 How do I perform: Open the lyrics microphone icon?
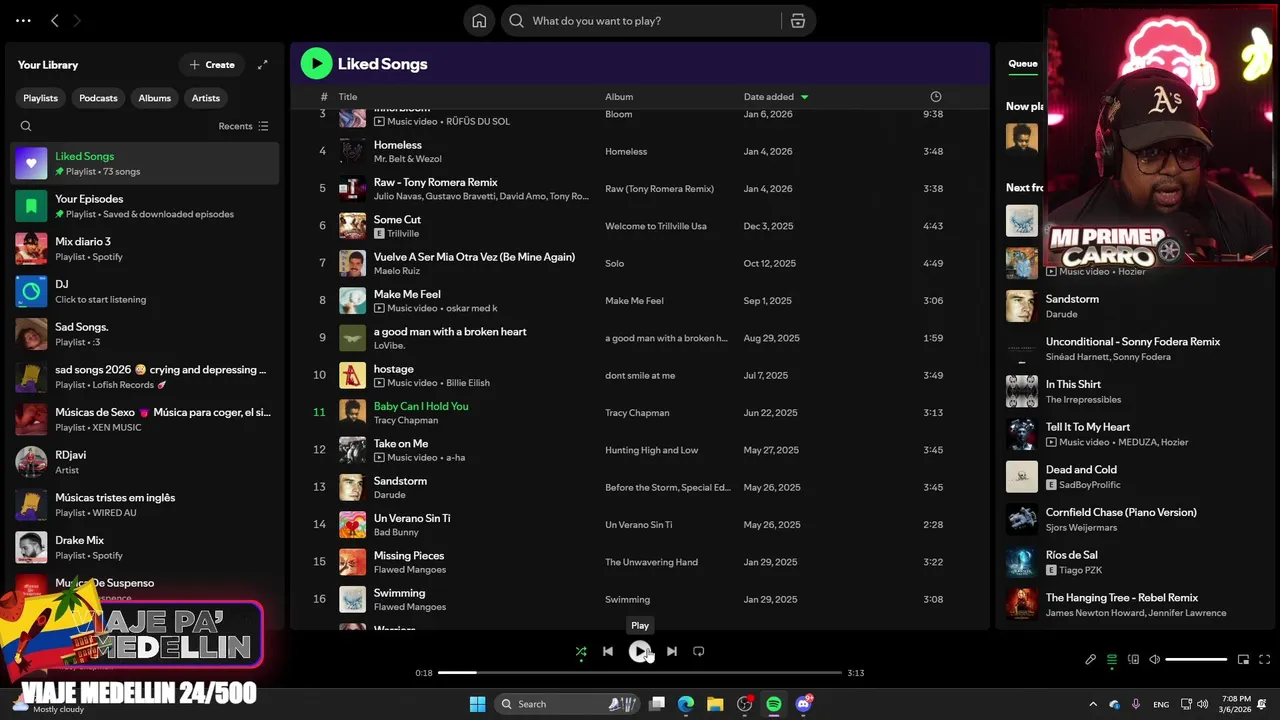tap(1091, 660)
